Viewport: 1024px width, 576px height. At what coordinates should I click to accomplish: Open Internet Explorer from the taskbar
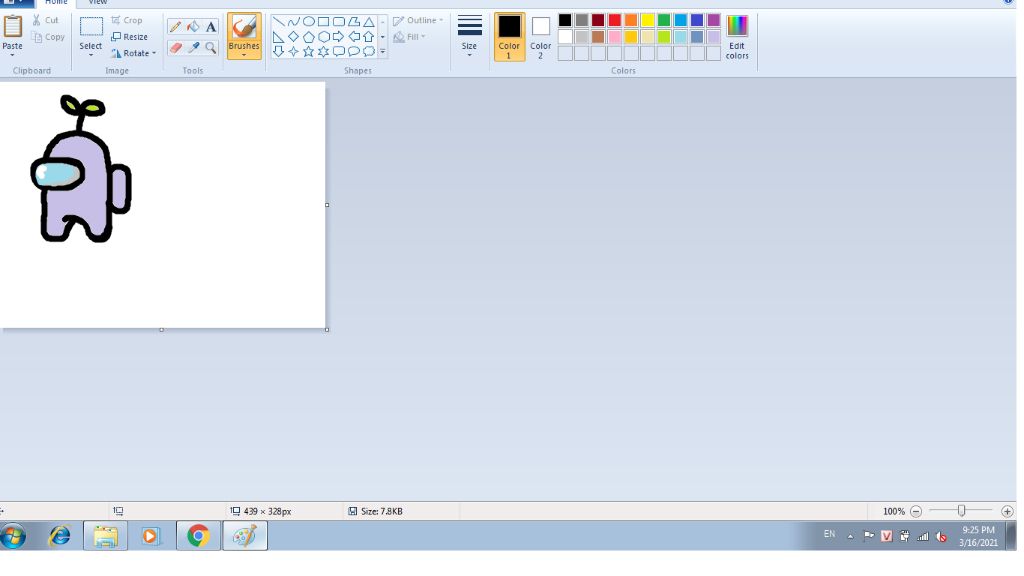[x=59, y=536]
